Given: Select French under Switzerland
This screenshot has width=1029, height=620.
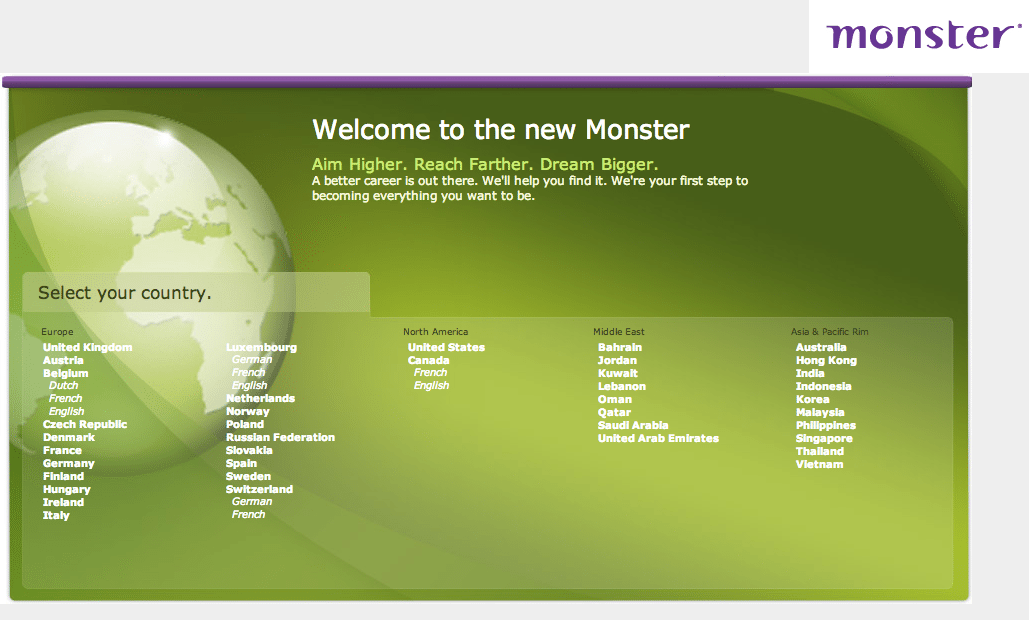Looking at the screenshot, I should pos(248,515).
